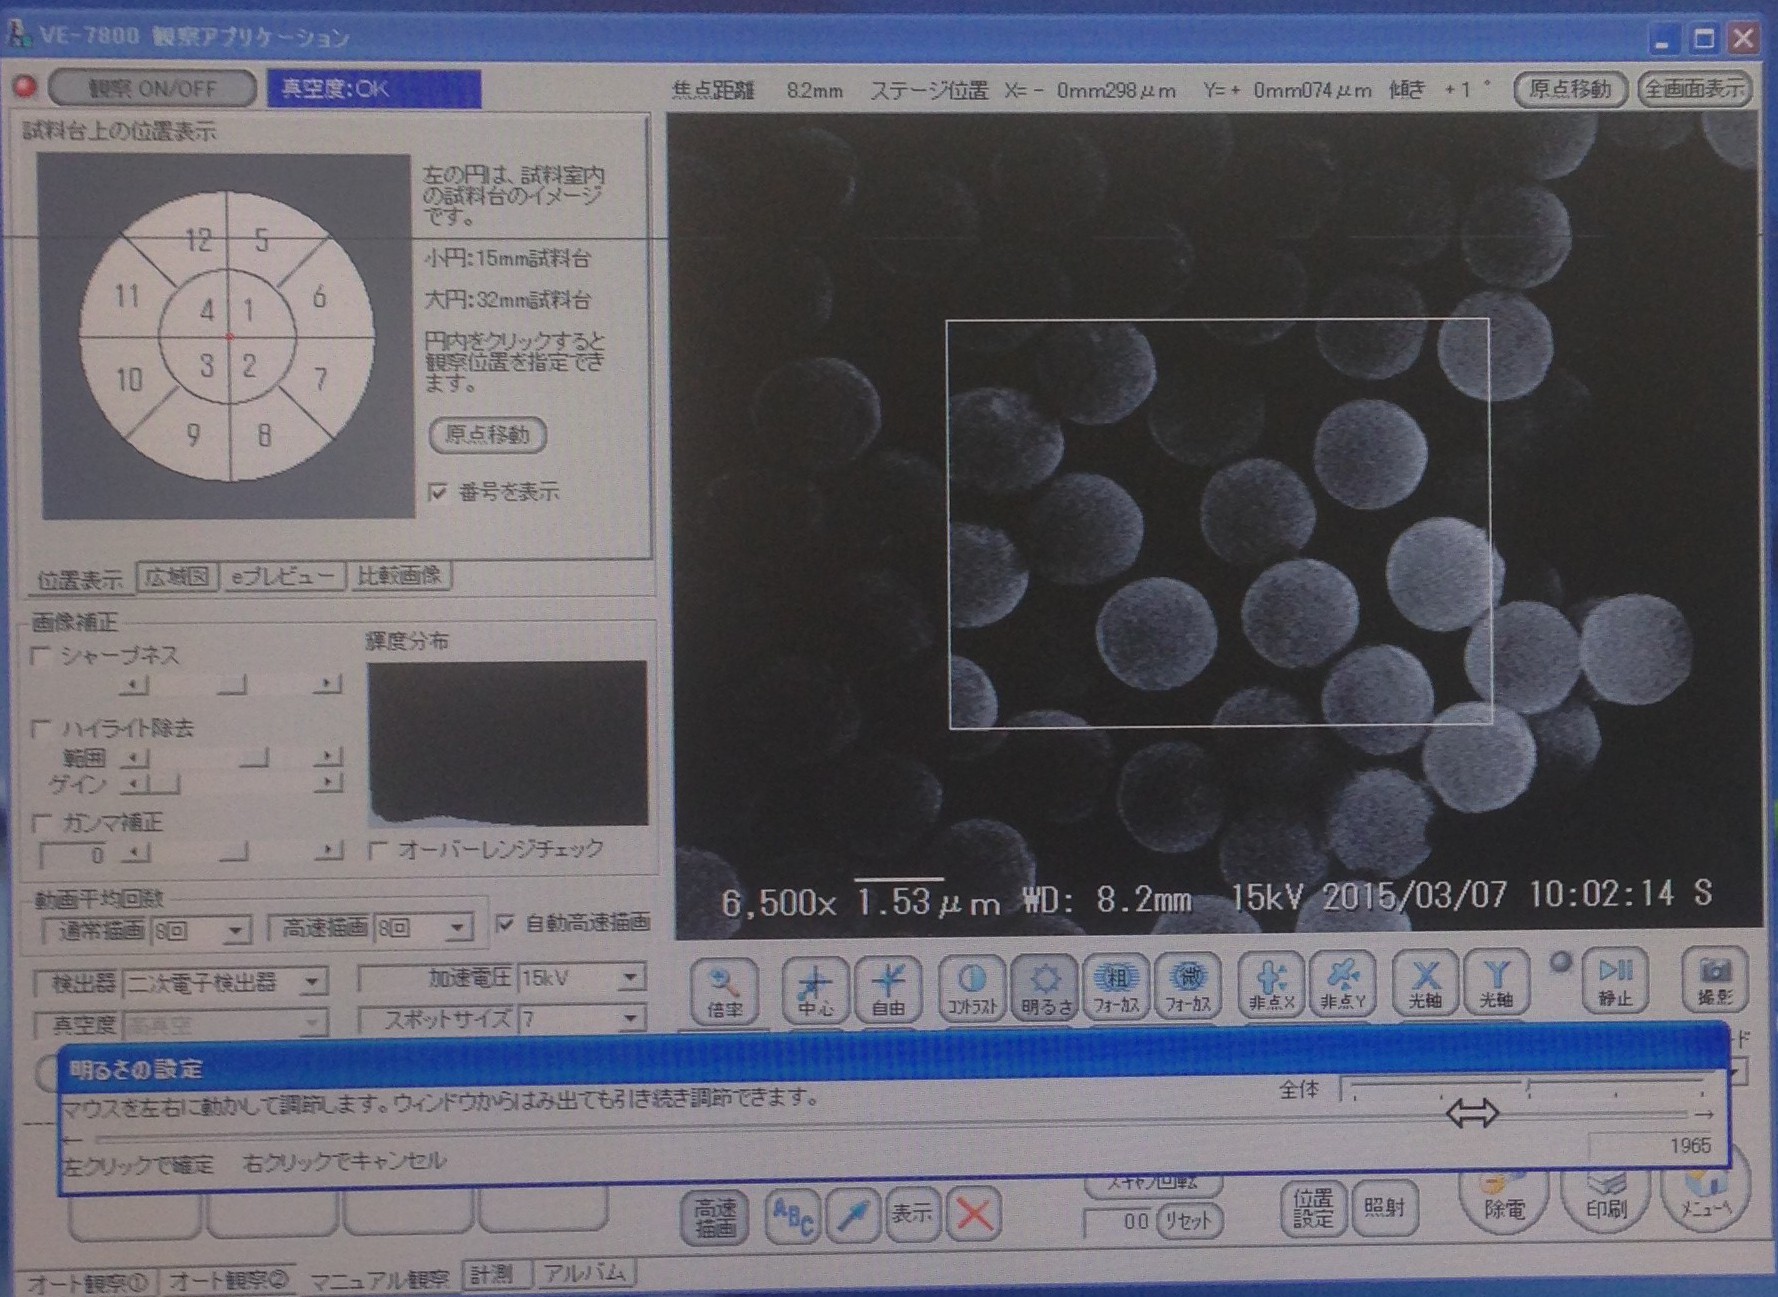1778x1297 pixels.
Task: Switch to the 計測 tab
Action: tap(495, 1274)
